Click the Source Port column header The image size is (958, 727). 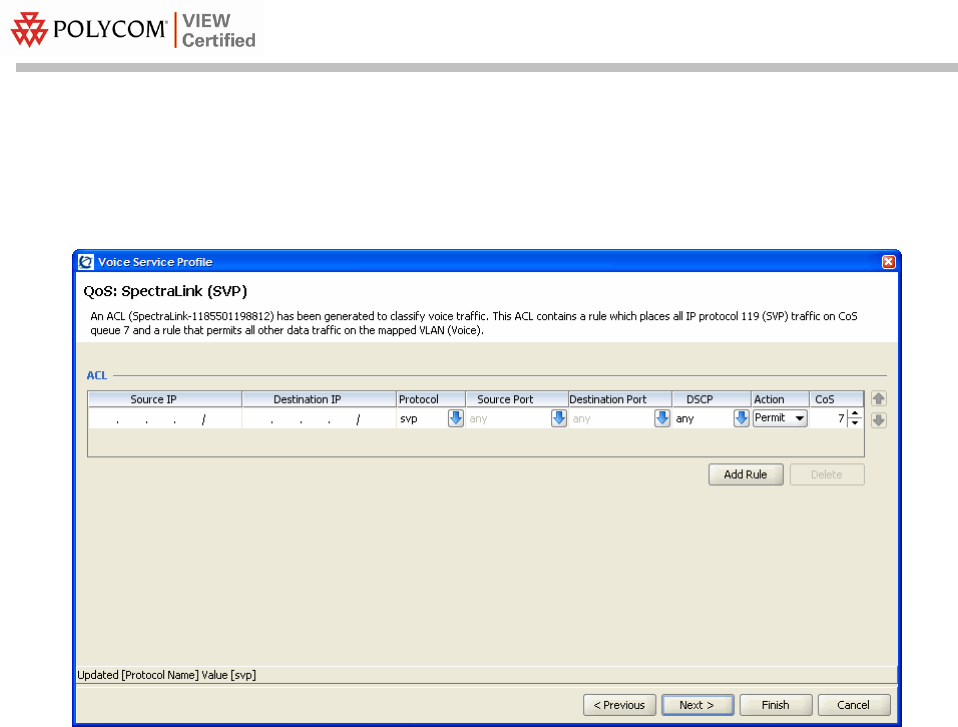[x=517, y=399]
